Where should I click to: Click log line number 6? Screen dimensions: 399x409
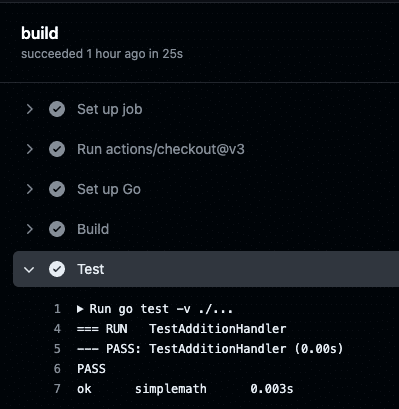[57, 369]
